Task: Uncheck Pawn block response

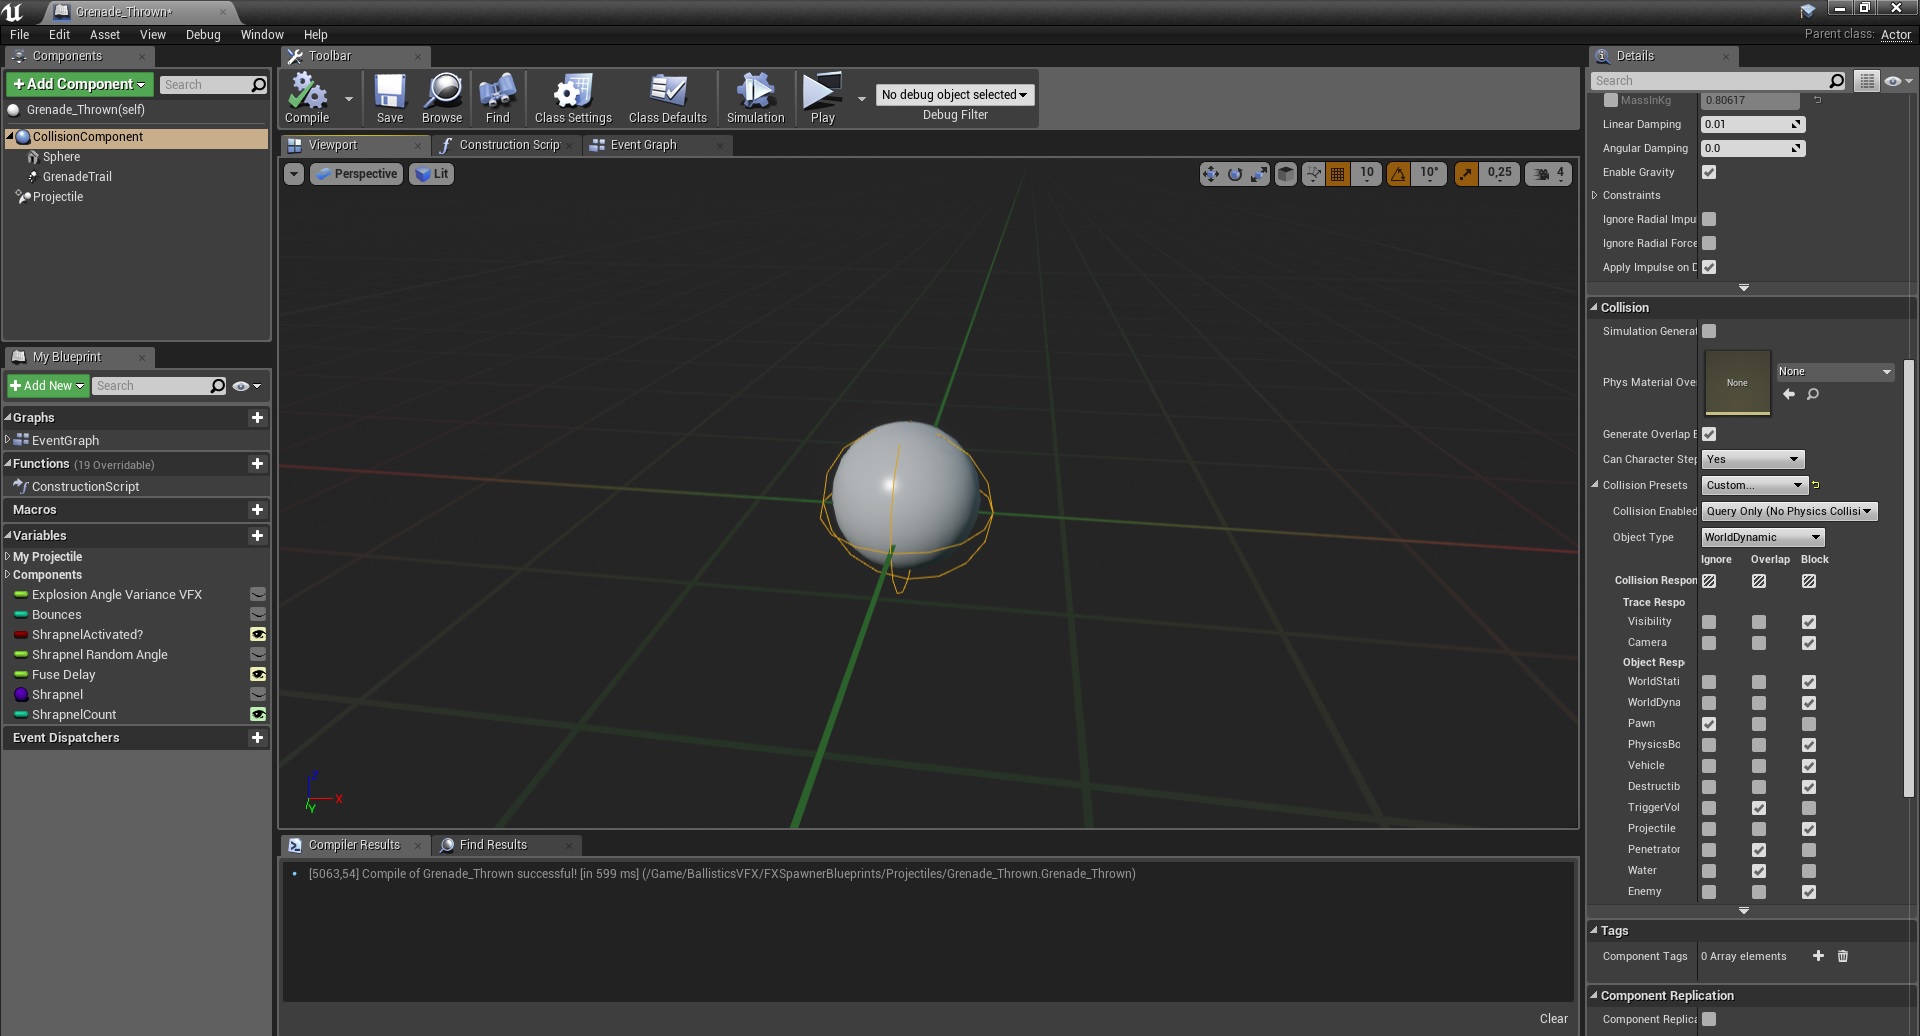Action: 1808,723
